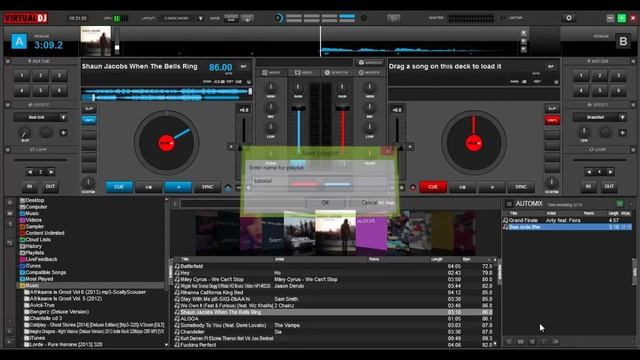Select 'Rihanna California King Bed' track
The height and width of the screenshot is (360, 640).
pos(334,292)
